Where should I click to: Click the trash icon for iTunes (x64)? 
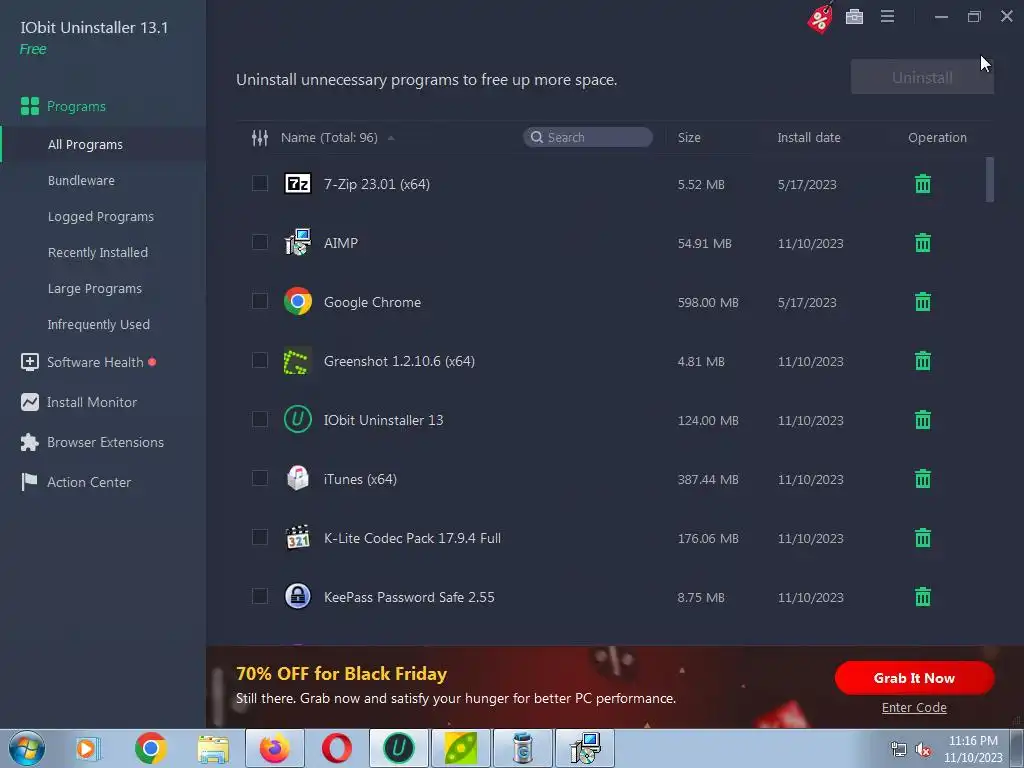click(922, 479)
